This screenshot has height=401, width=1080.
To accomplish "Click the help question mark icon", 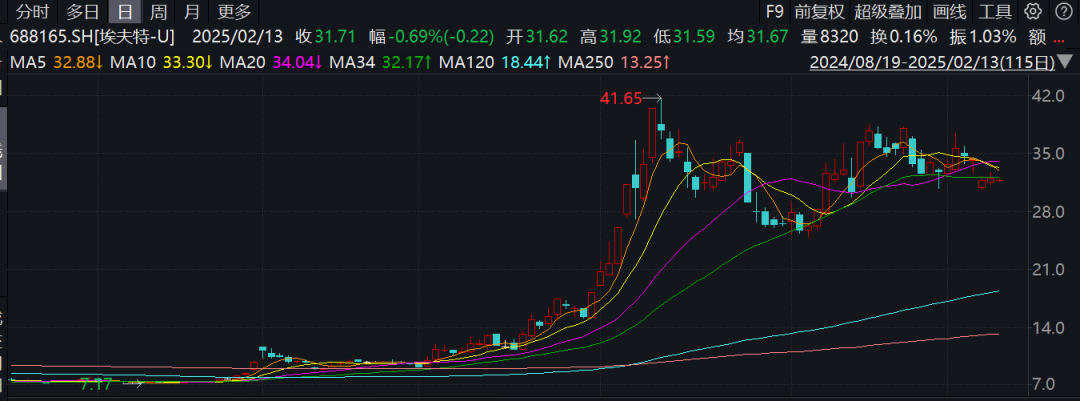I will (1063, 12).
